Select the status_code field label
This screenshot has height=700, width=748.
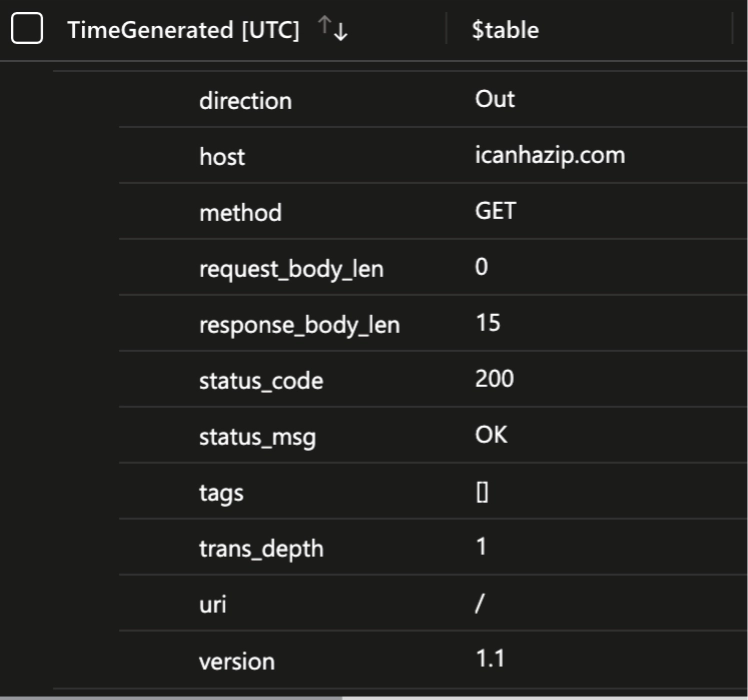[261, 381]
